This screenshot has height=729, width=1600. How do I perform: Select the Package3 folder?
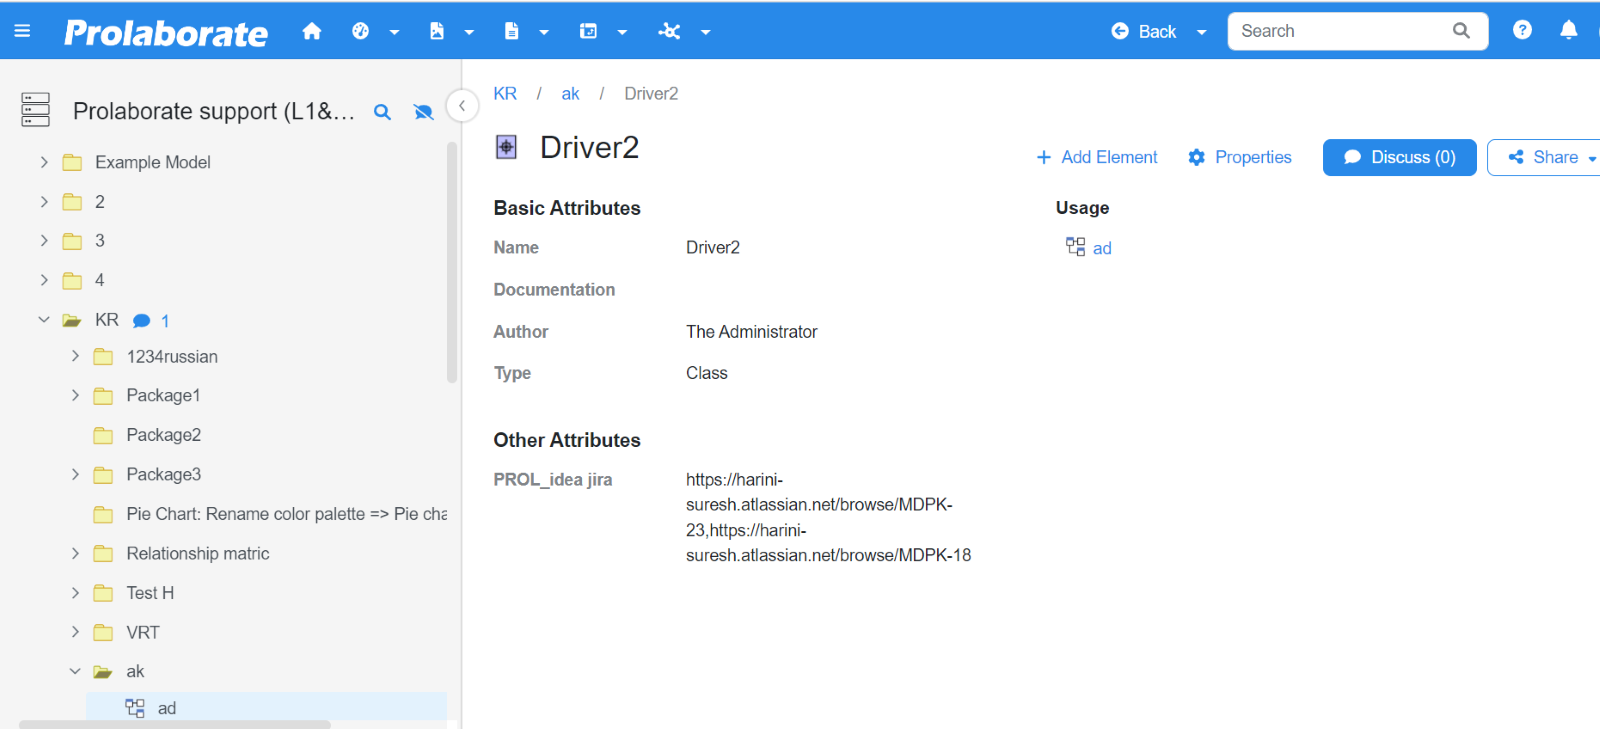pos(164,474)
